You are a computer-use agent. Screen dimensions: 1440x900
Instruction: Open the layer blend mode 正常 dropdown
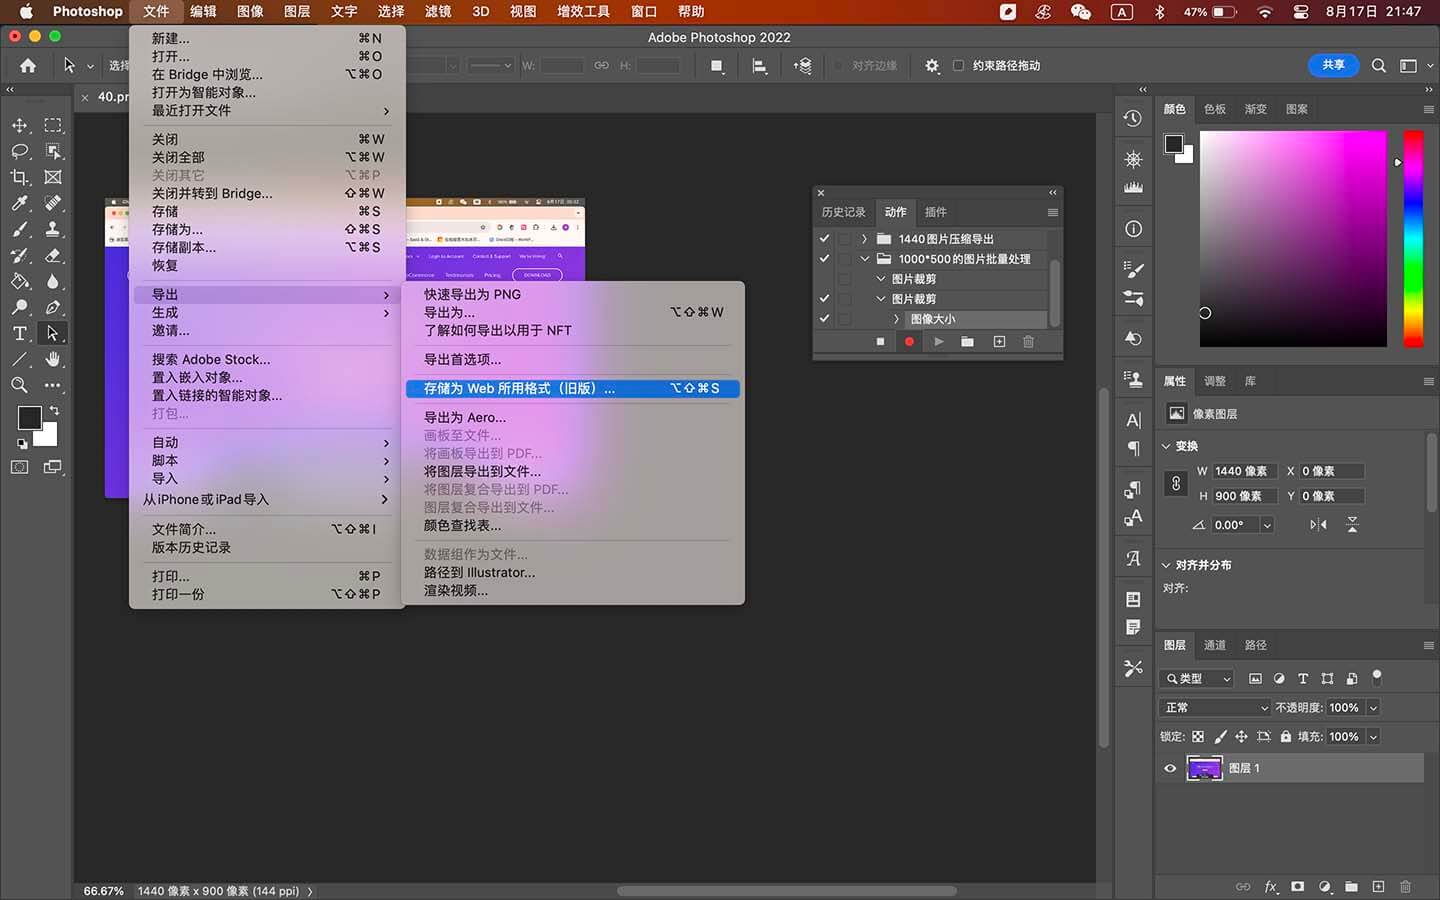pos(1215,708)
